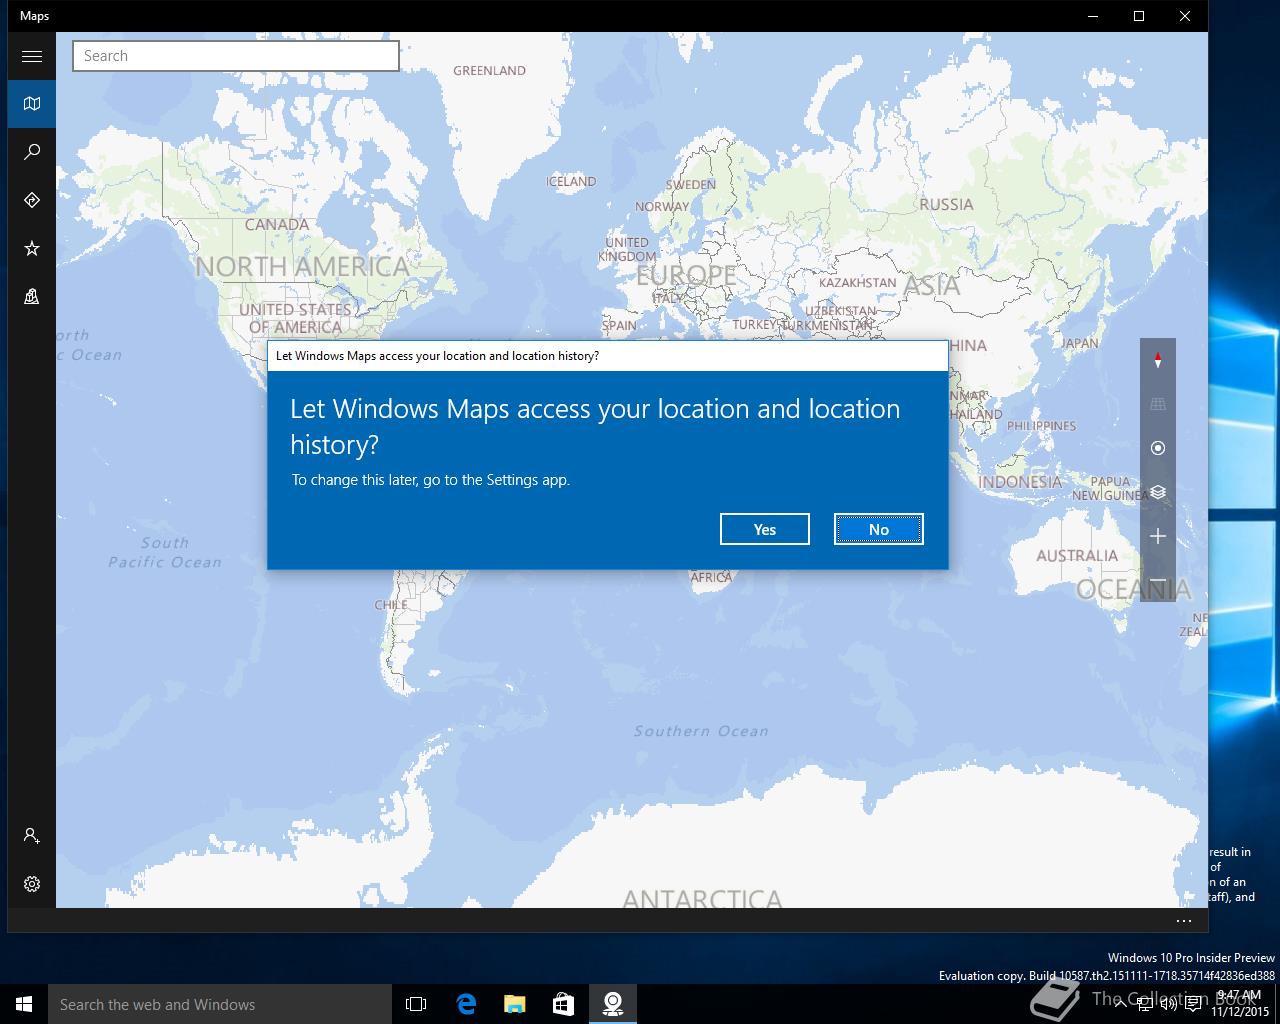This screenshot has width=1280, height=1024.
Task: Show my location on the map
Action: coord(1158,448)
